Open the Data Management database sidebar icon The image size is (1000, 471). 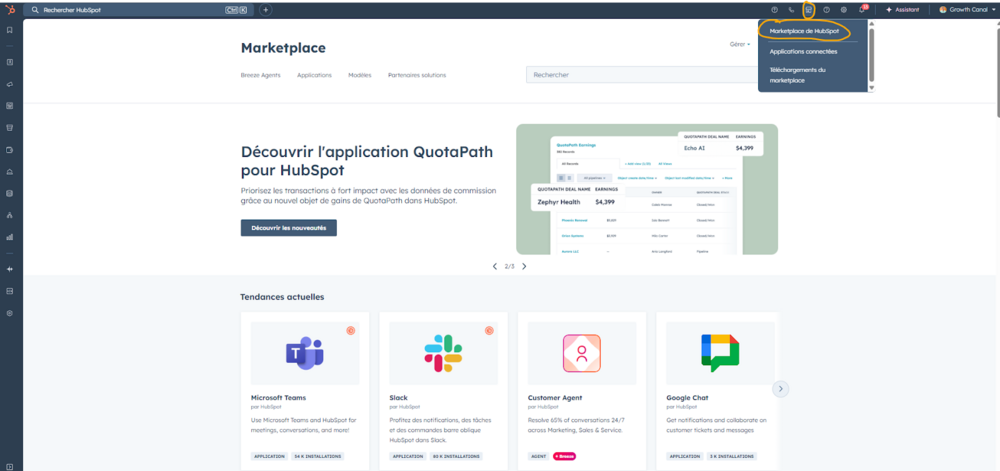pyautogui.click(x=10, y=193)
